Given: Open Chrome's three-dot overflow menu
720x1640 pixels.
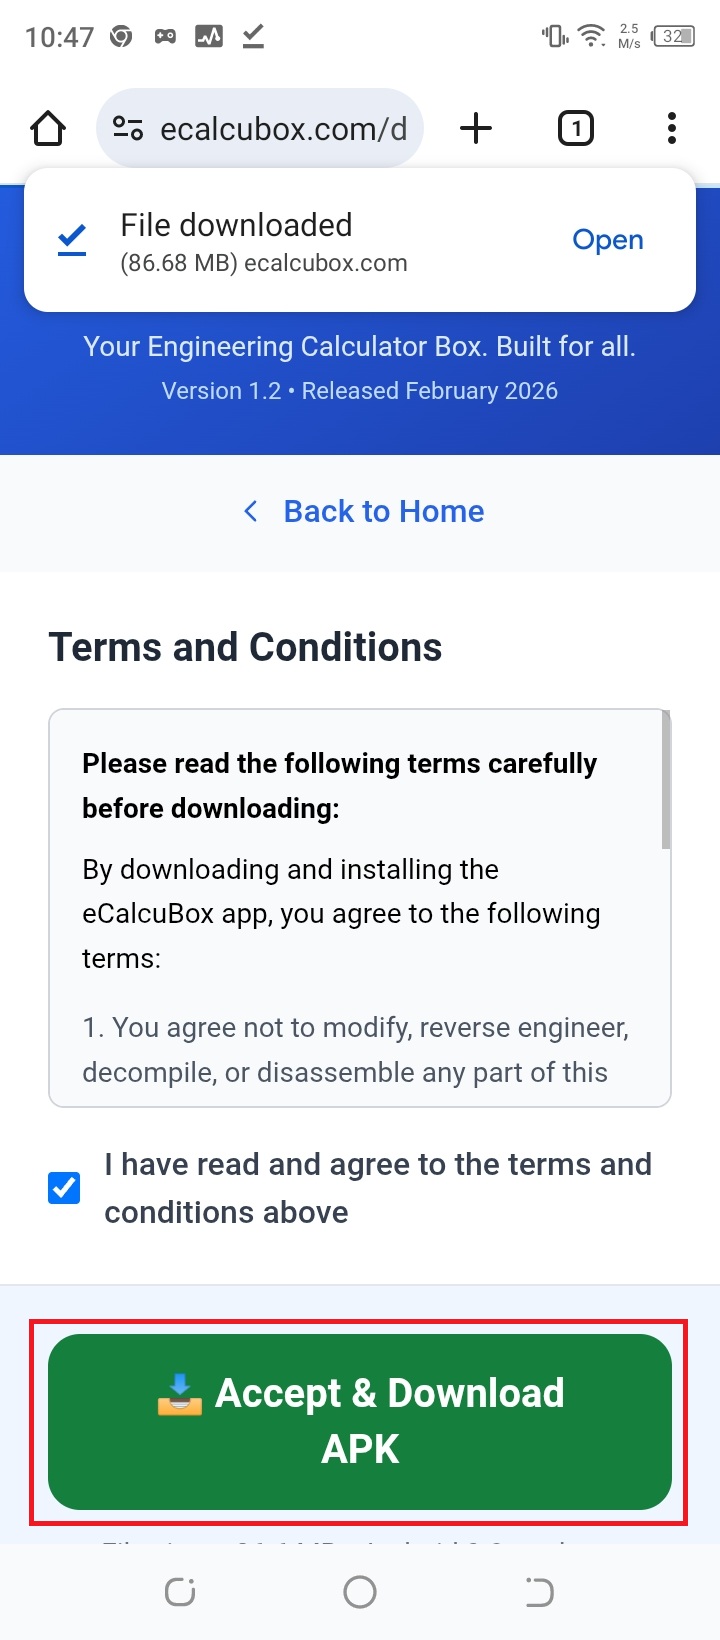Looking at the screenshot, I should click(x=670, y=127).
